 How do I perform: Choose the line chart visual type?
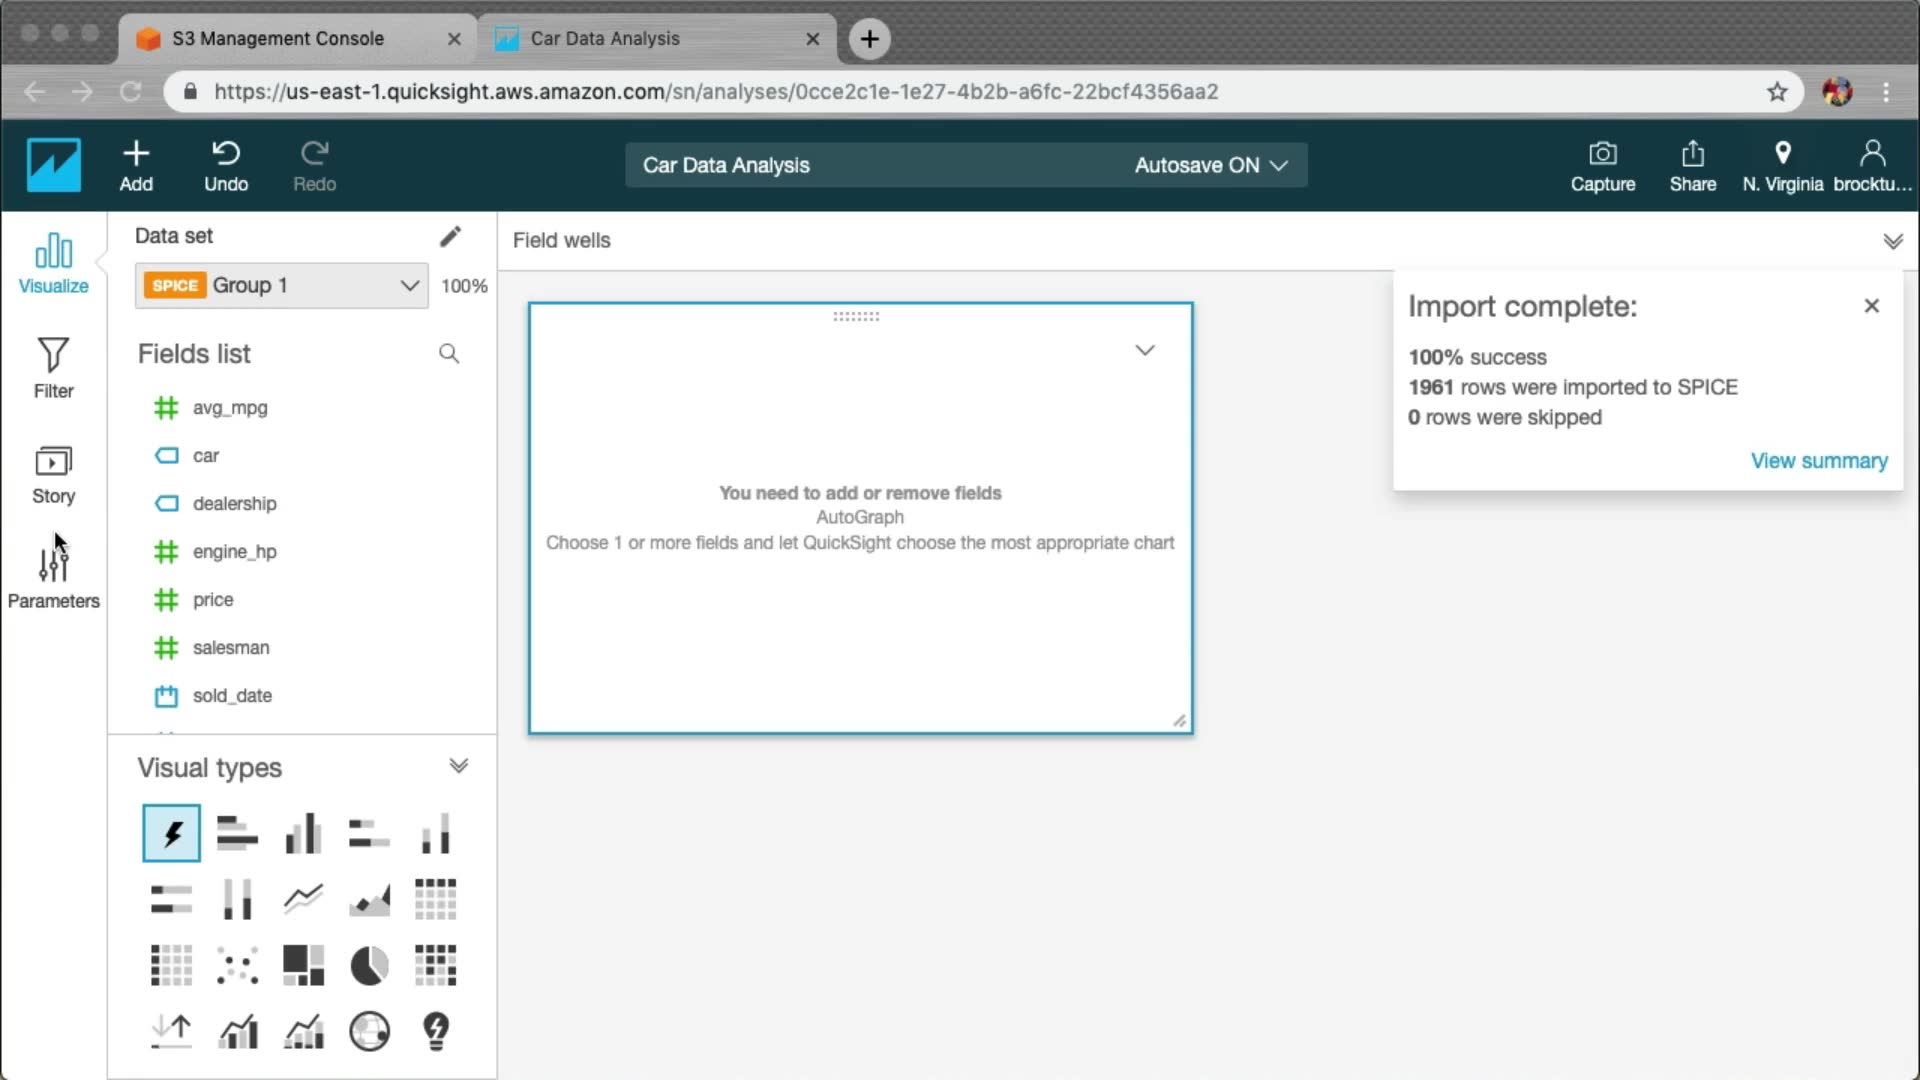click(303, 899)
